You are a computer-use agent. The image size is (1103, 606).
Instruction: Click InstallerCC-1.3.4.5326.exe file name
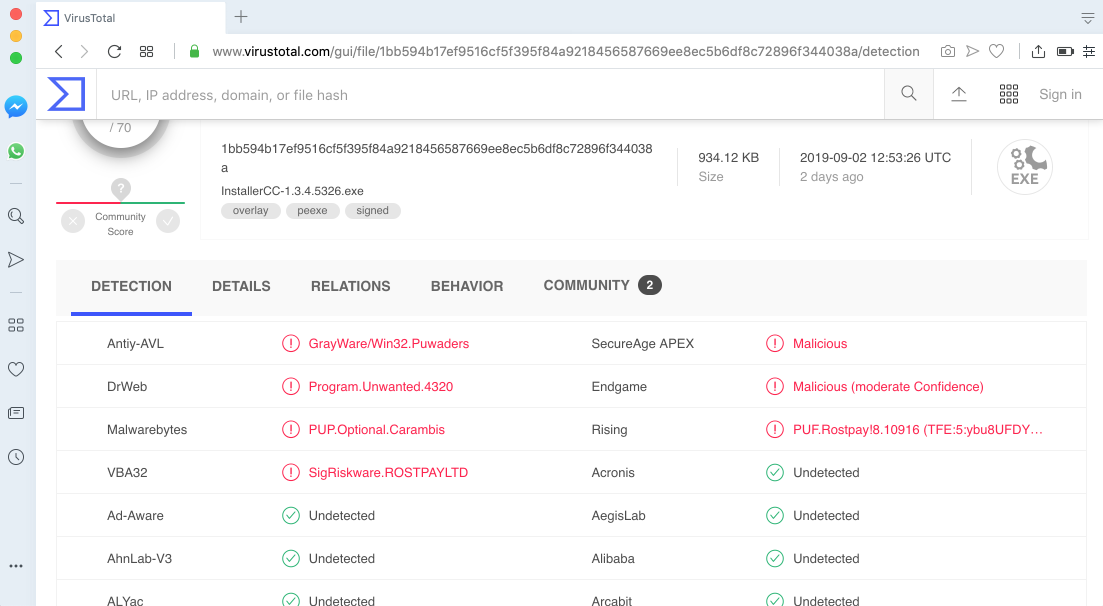click(x=293, y=191)
